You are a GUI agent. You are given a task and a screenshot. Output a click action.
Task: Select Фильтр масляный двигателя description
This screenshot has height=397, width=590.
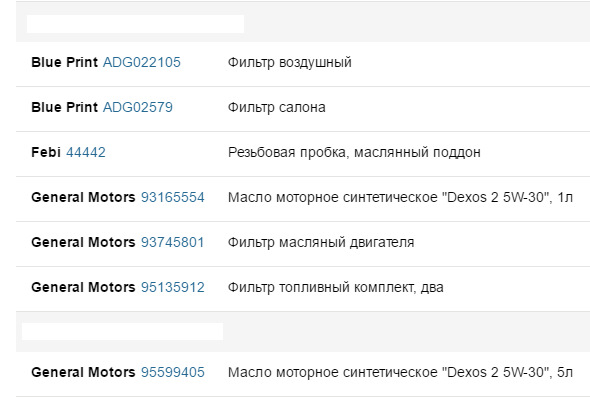click(x=321, y=242)
